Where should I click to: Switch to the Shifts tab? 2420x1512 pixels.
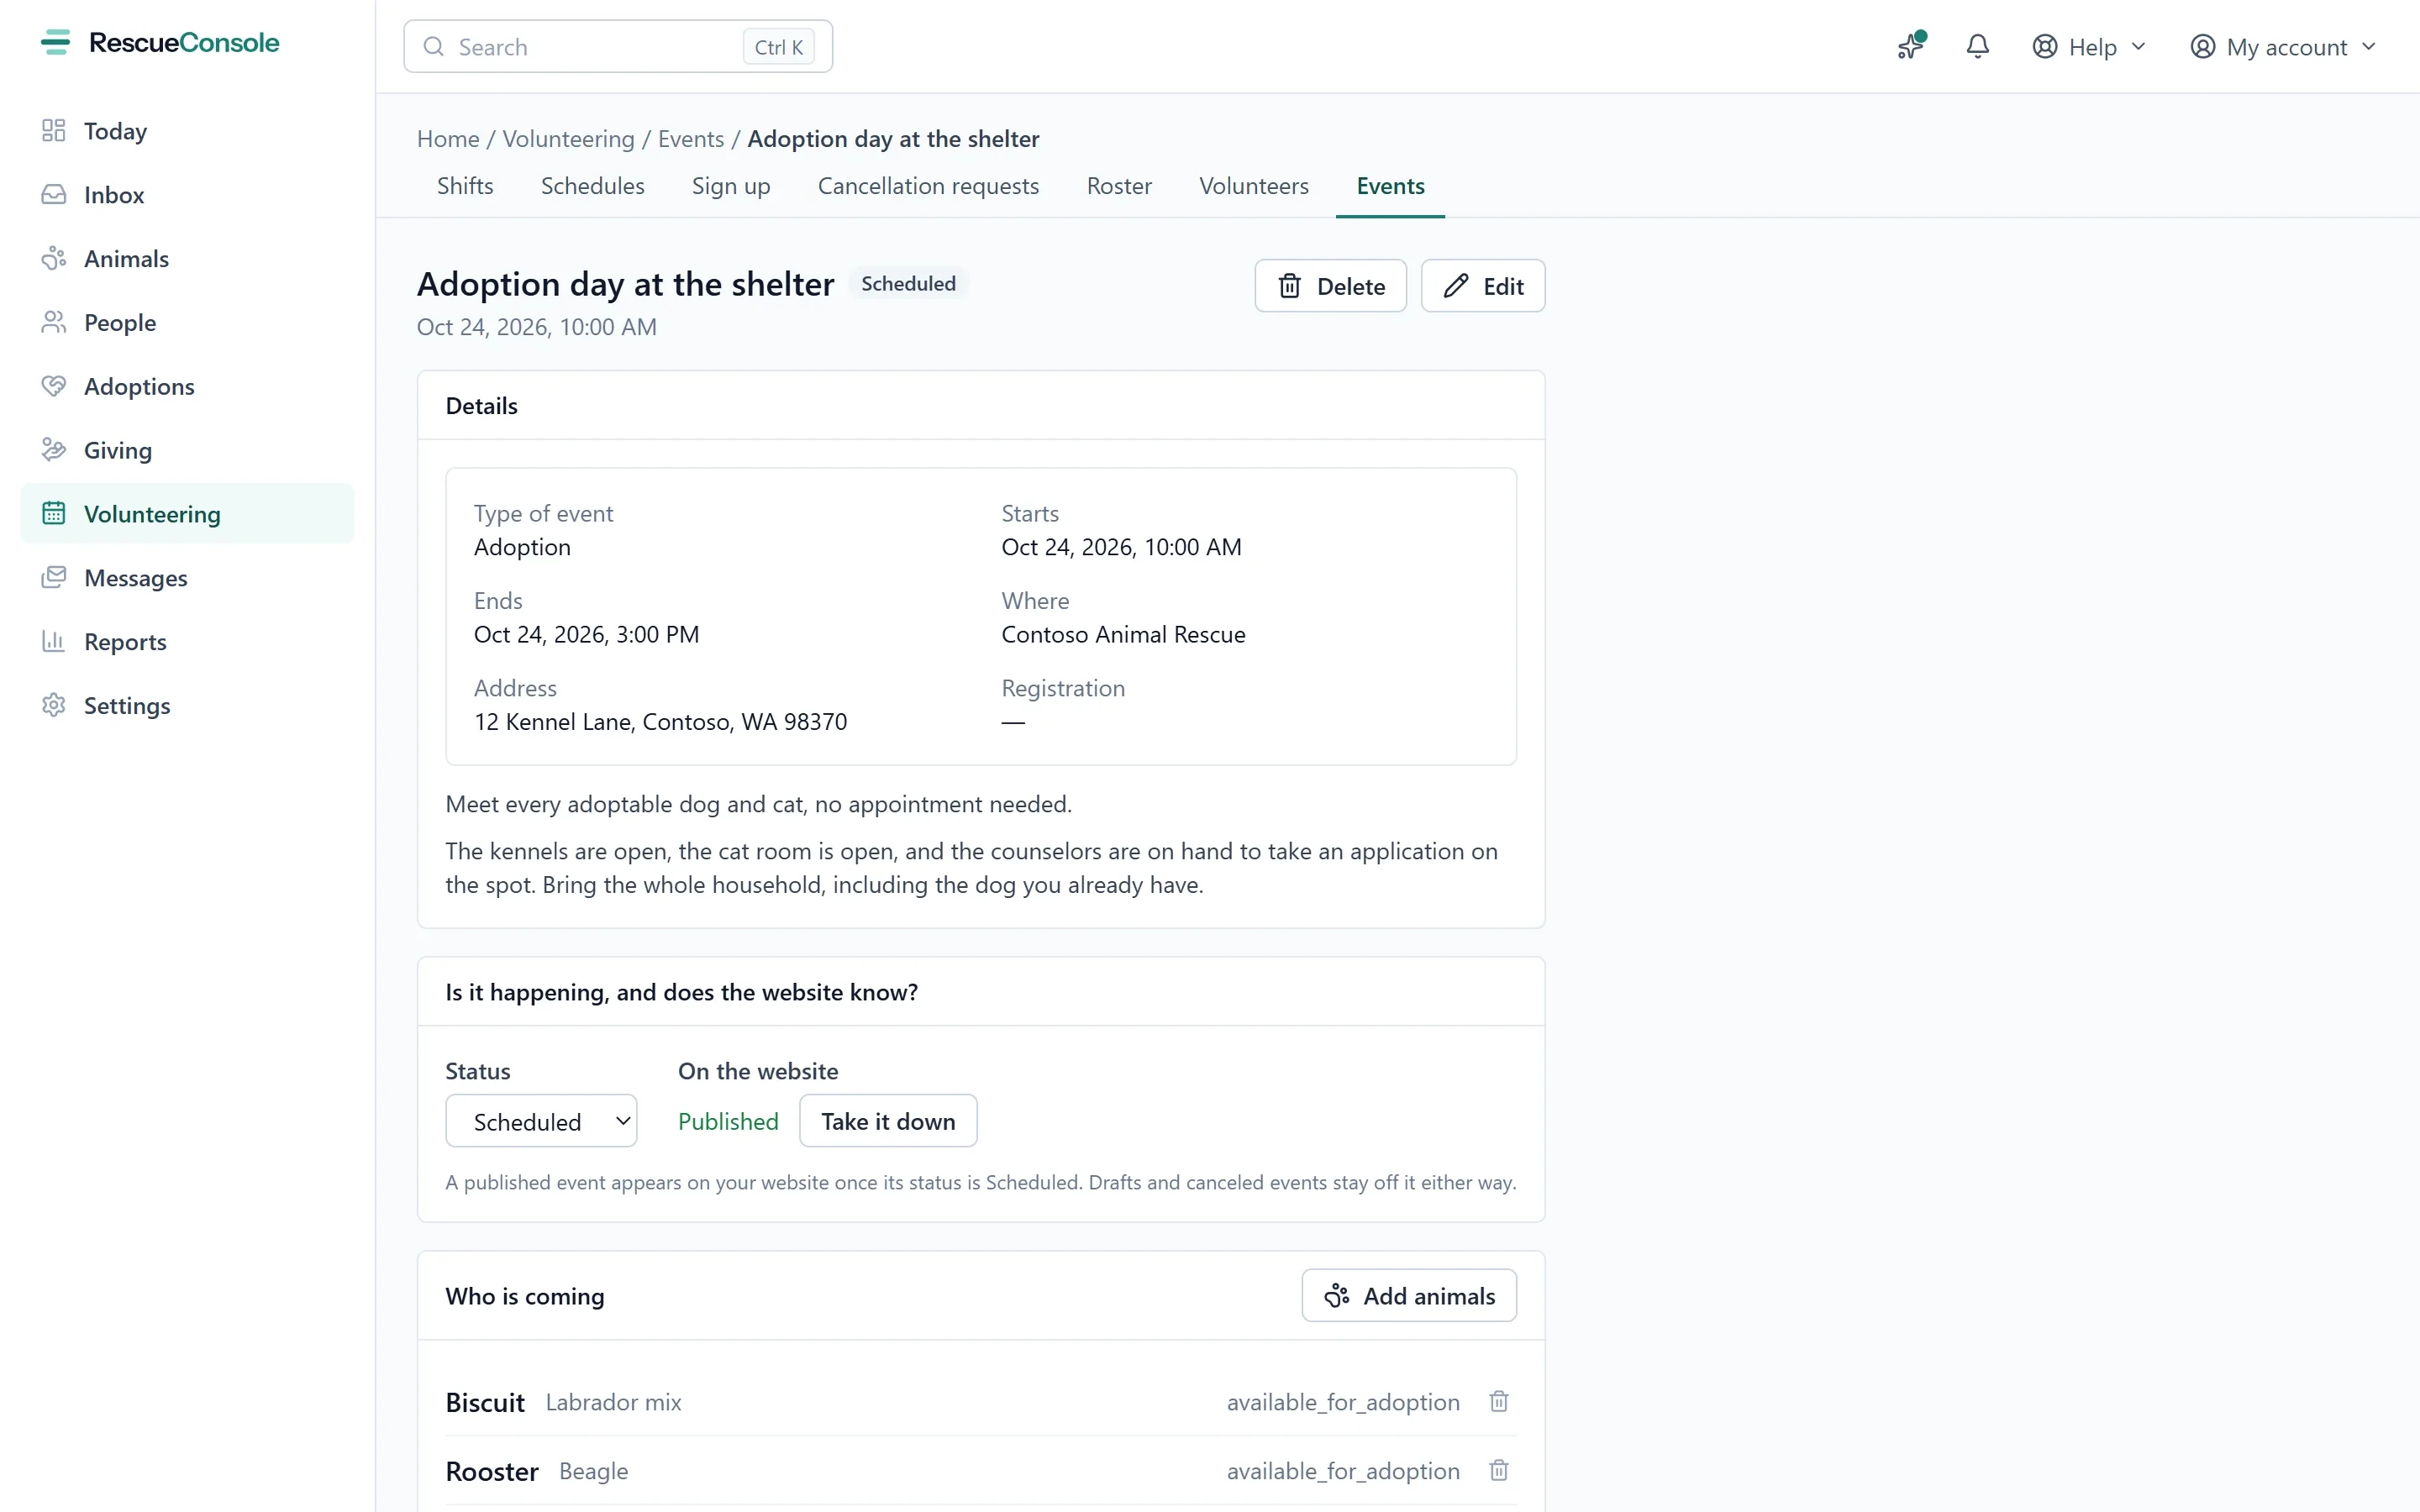[465, 186]
